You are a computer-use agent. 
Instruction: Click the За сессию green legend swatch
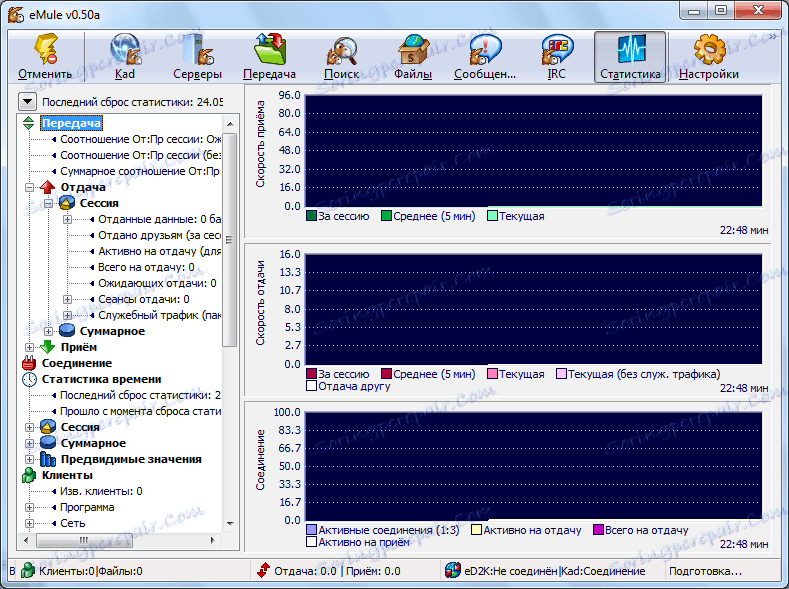[x=312, y=216]
